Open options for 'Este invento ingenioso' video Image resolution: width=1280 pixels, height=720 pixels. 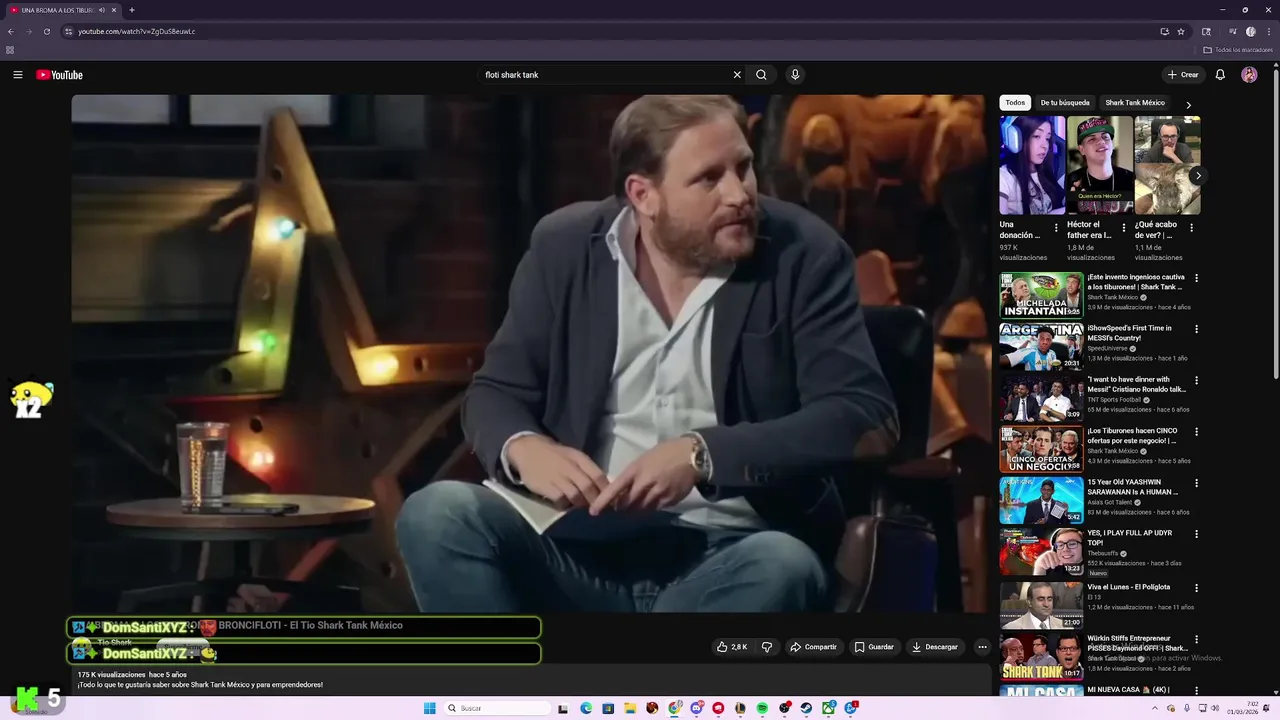coord(1196,278)
